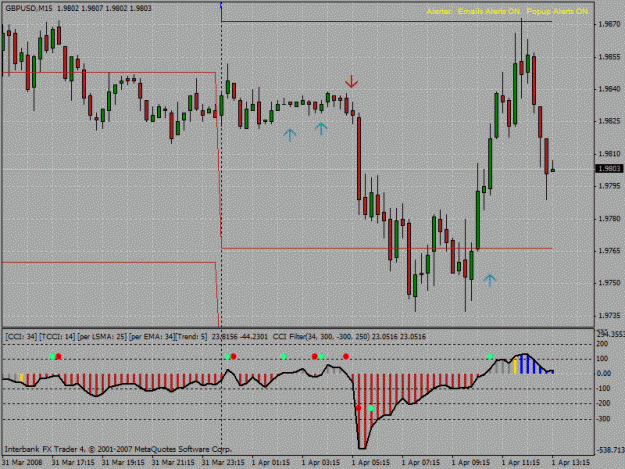Click the green signal dot above 1 Apr 09:15
The width and height of the screenshot is (625, 469).
490,357
